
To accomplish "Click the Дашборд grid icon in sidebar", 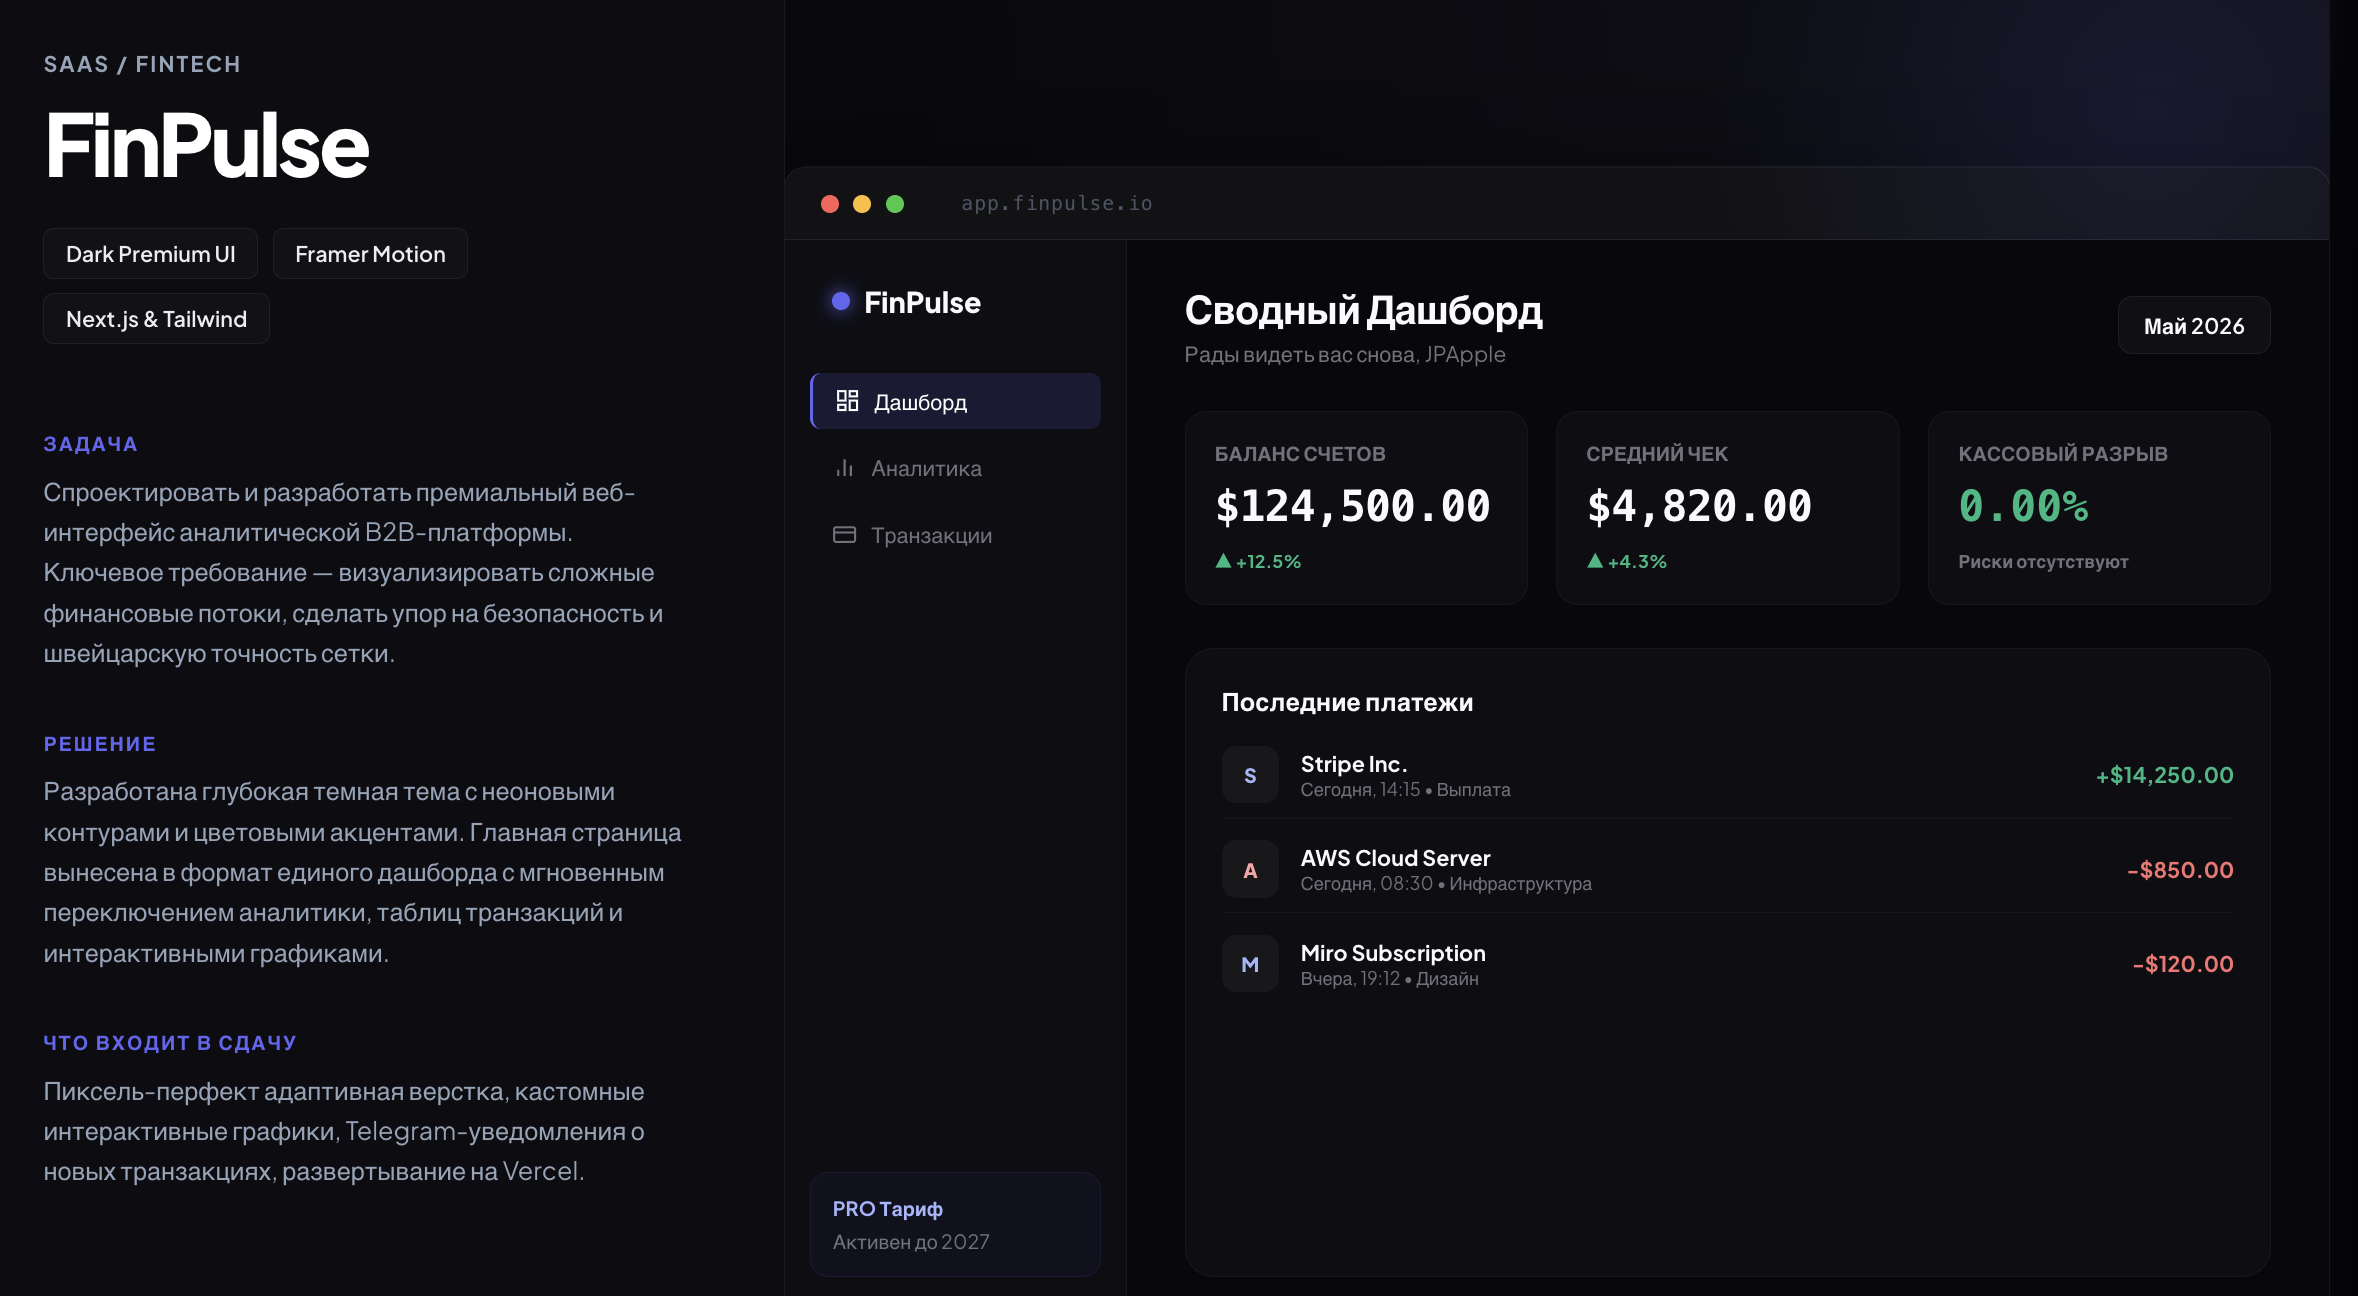I will coord(847,401).
